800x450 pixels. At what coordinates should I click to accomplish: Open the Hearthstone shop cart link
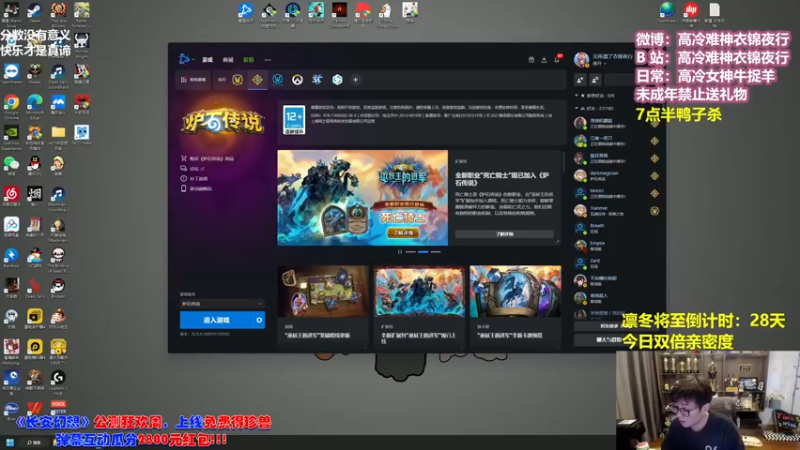[207, 159]
